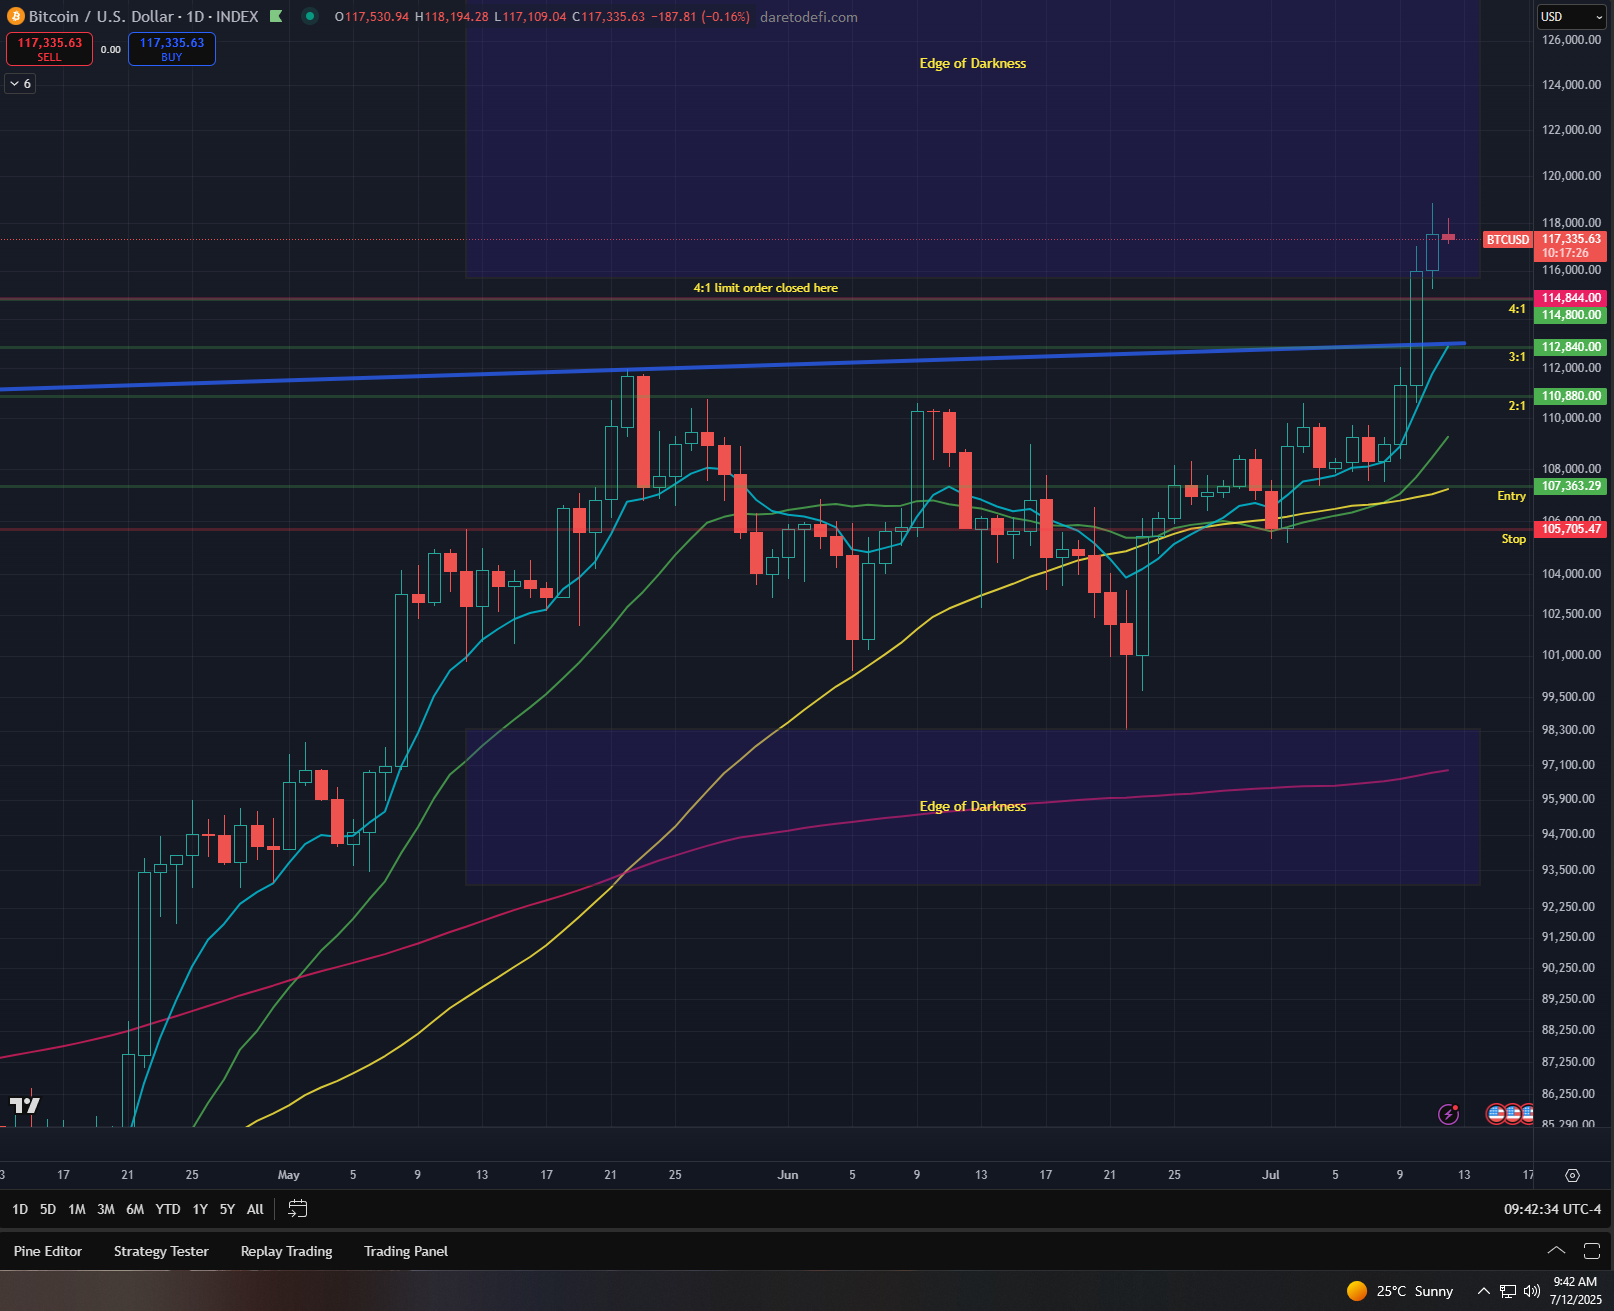Screen dimensions: 1614x1311
Task: Select the Edge of Darkness label above 124,000
Action: tap(973, 63)
